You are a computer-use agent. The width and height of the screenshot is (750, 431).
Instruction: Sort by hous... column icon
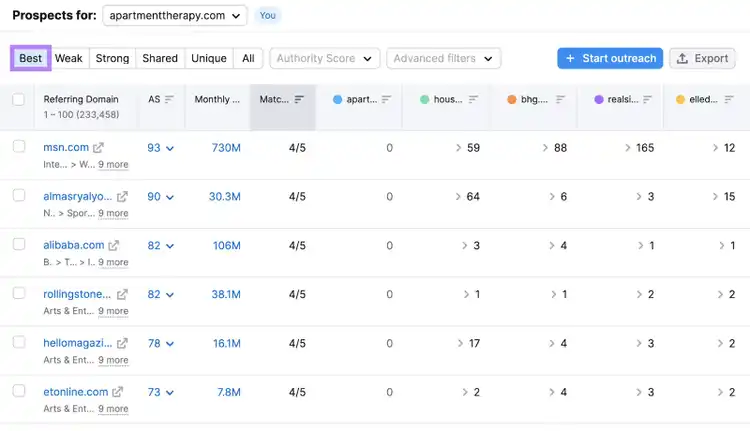(473, 99)
